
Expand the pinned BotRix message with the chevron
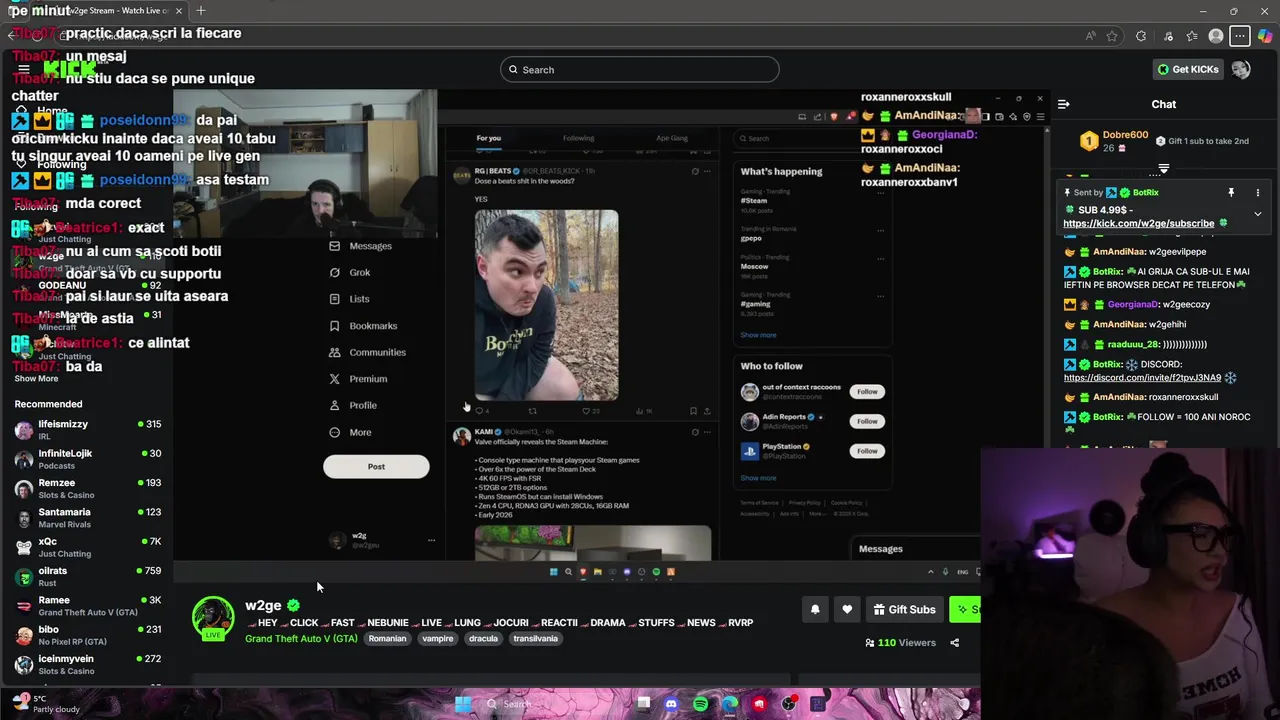click(x=1258, y=214)
